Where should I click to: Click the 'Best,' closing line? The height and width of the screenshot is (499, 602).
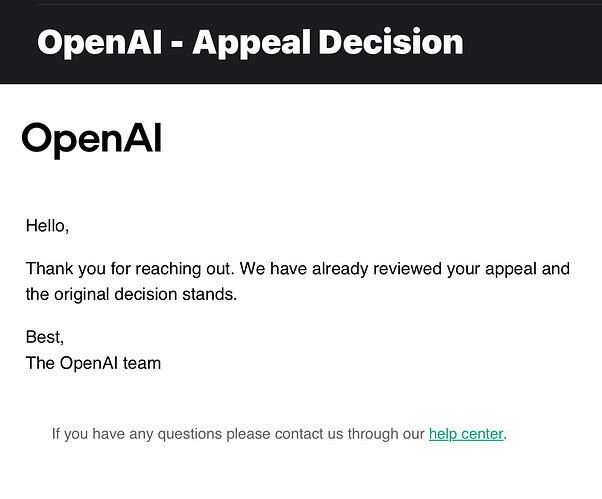[45, 337]
